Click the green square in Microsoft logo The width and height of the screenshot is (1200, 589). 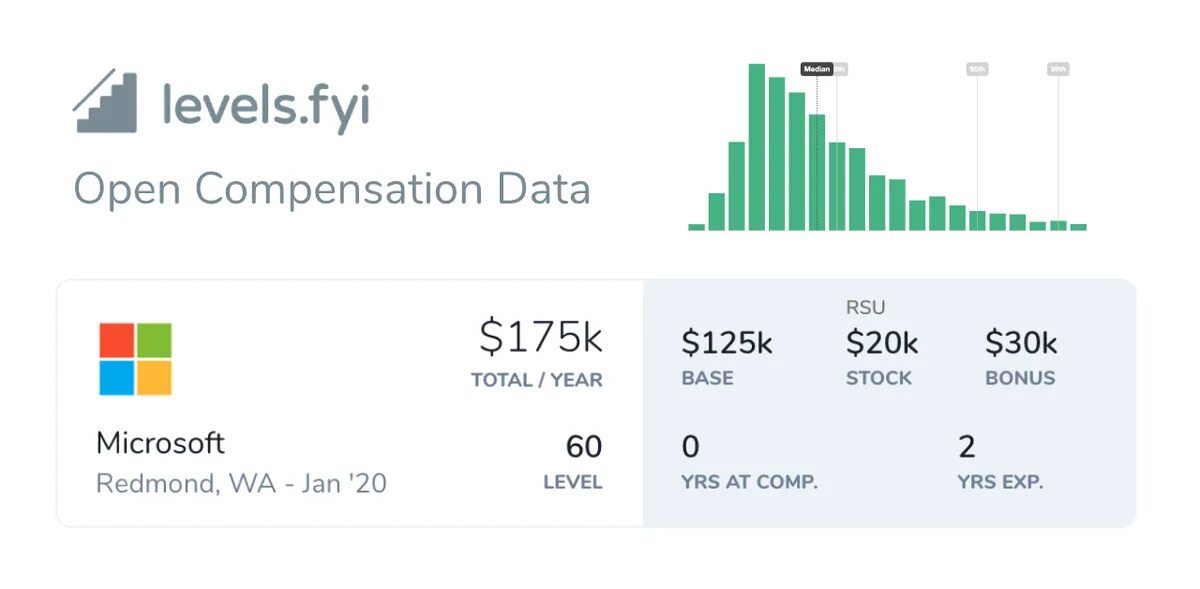(x=154, y=340)
